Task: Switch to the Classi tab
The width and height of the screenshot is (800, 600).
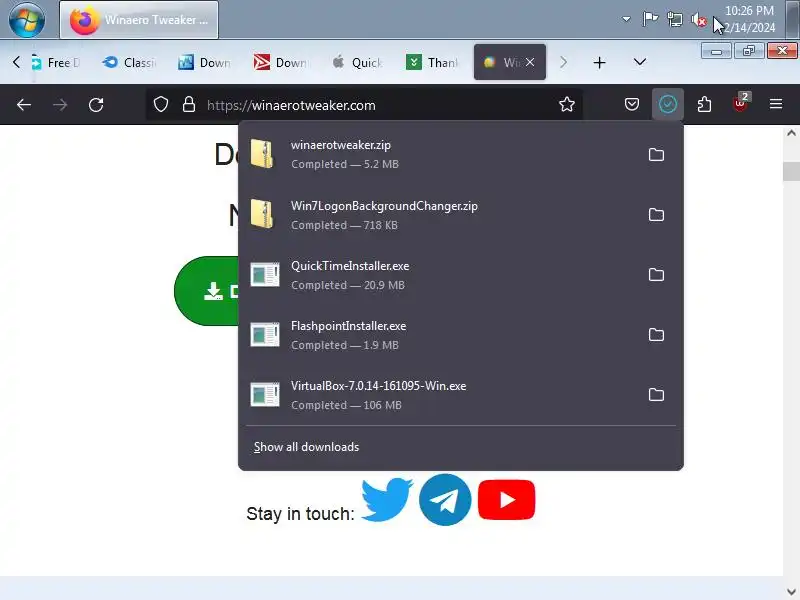Action: point(129,62)
